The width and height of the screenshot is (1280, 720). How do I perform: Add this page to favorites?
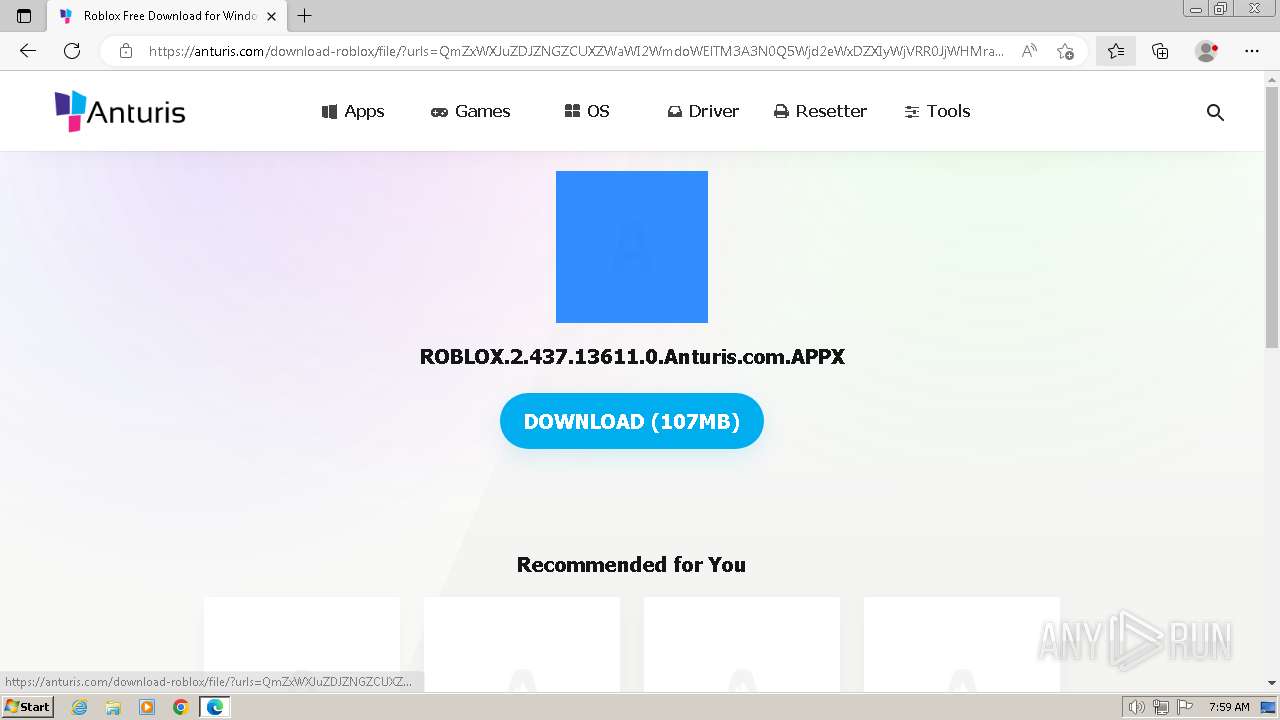coord(1065,51)
